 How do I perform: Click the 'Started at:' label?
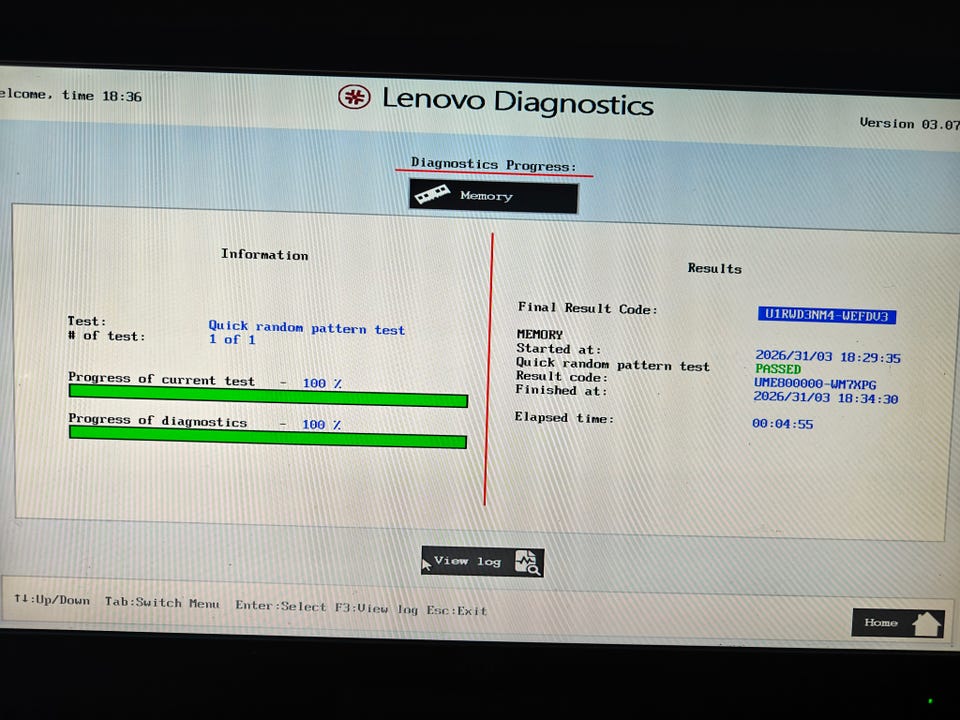[x=558, y=348]
